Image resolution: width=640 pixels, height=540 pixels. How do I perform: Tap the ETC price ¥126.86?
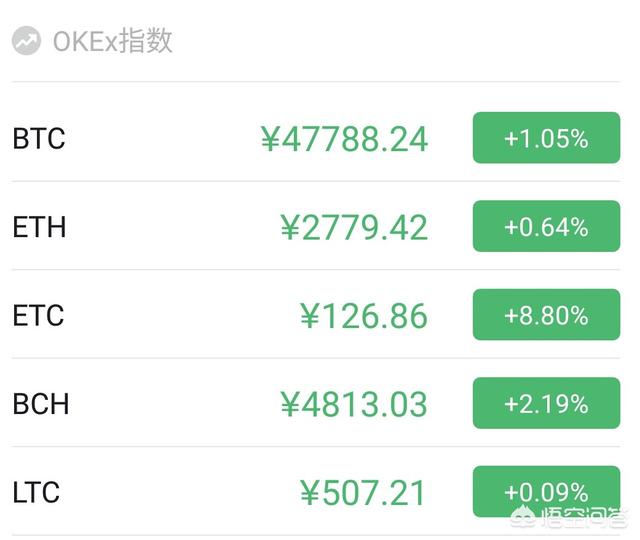364,316
